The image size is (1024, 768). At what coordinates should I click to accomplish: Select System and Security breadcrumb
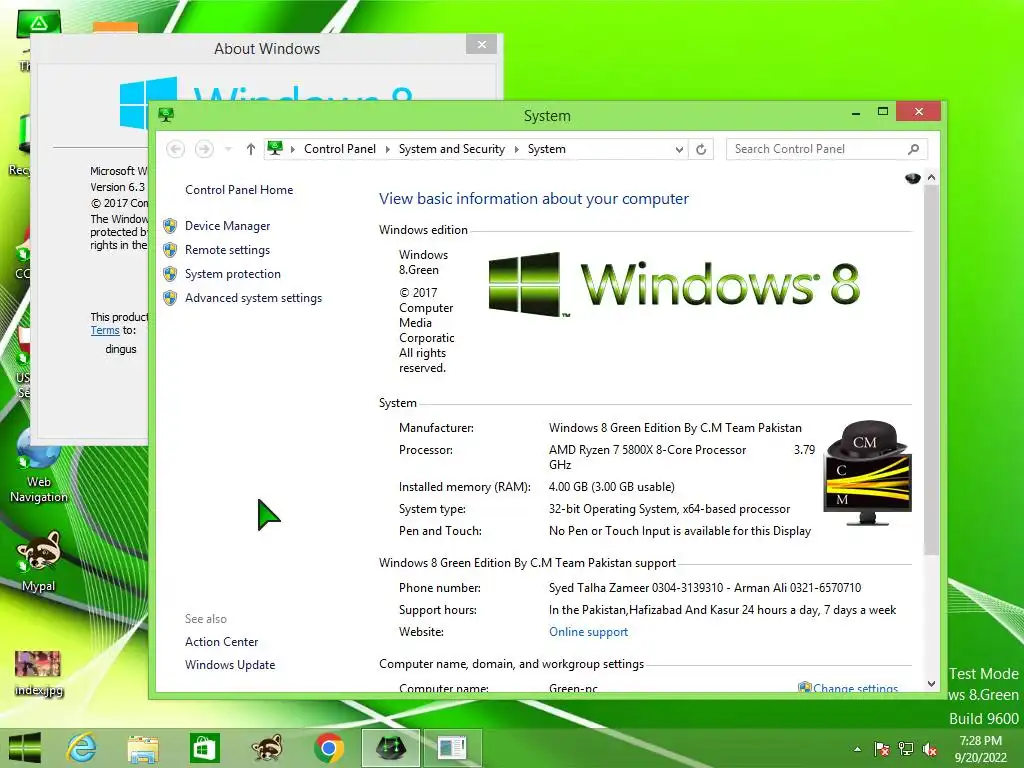[452, 149]
